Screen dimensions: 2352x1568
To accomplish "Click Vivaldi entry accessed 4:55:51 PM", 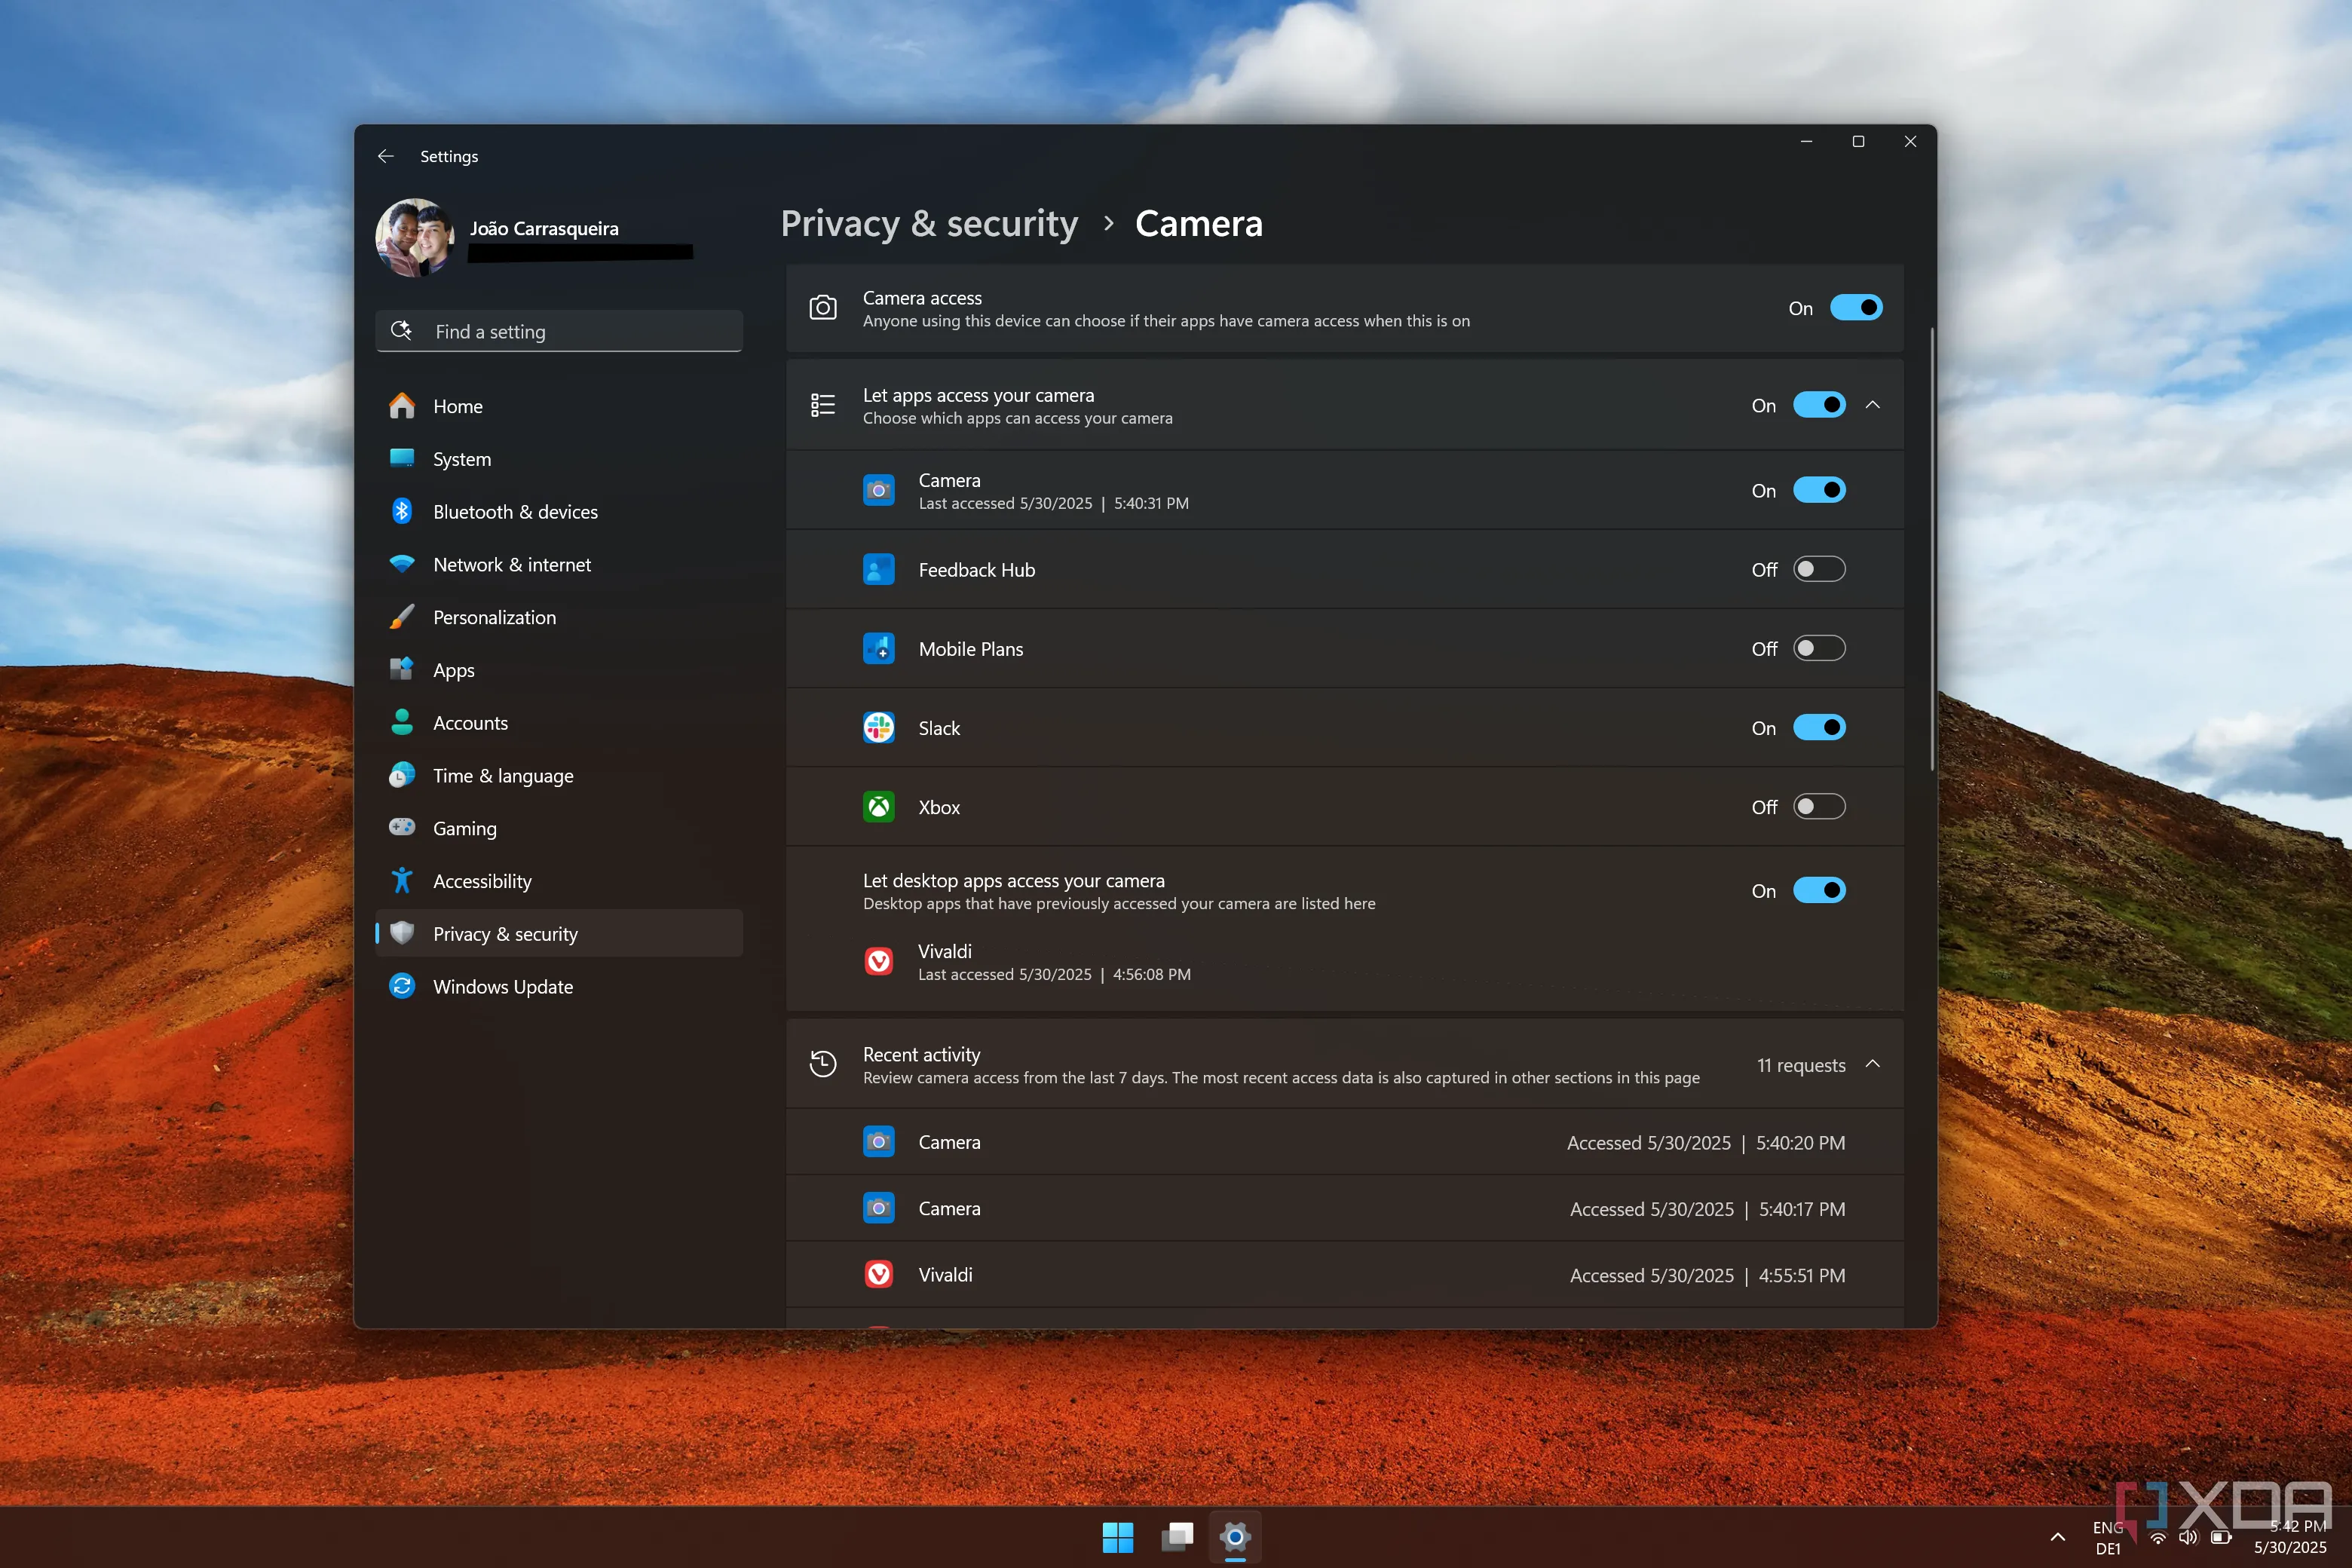I will [1345, 1275].
